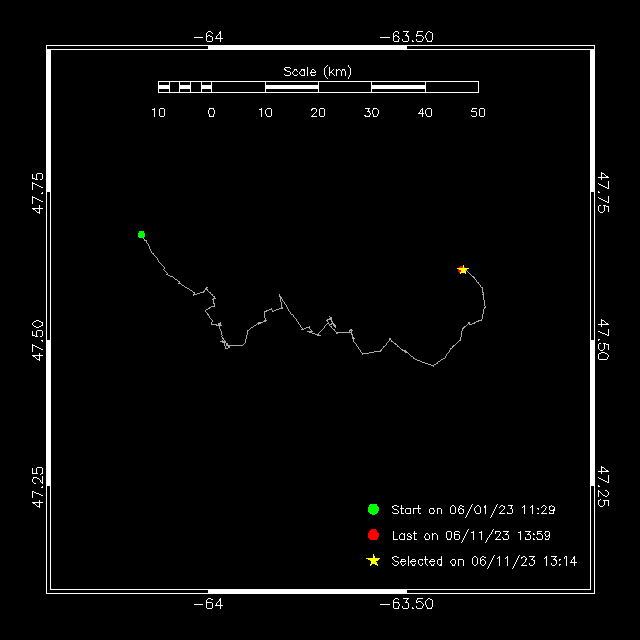Click the '50' scale bar label
This screenshot has width=640, height=640.
point(478,113)
